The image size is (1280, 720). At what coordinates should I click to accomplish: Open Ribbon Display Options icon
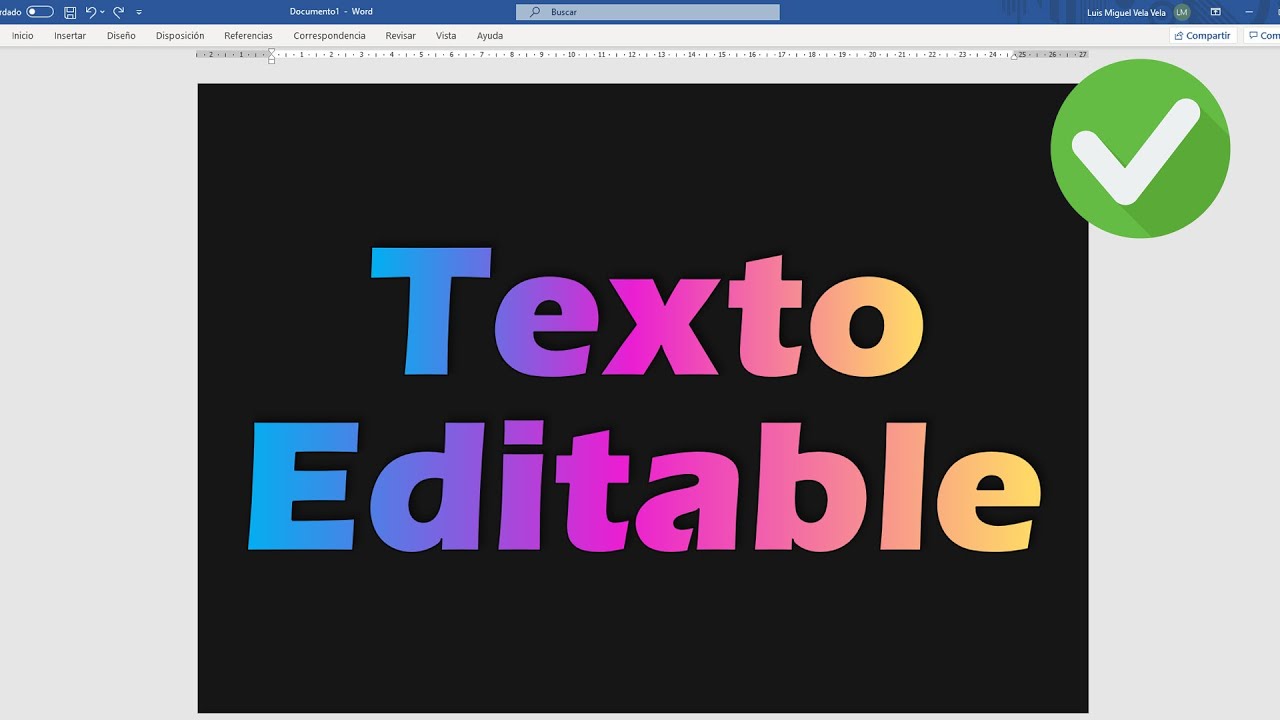point(1215,12)
